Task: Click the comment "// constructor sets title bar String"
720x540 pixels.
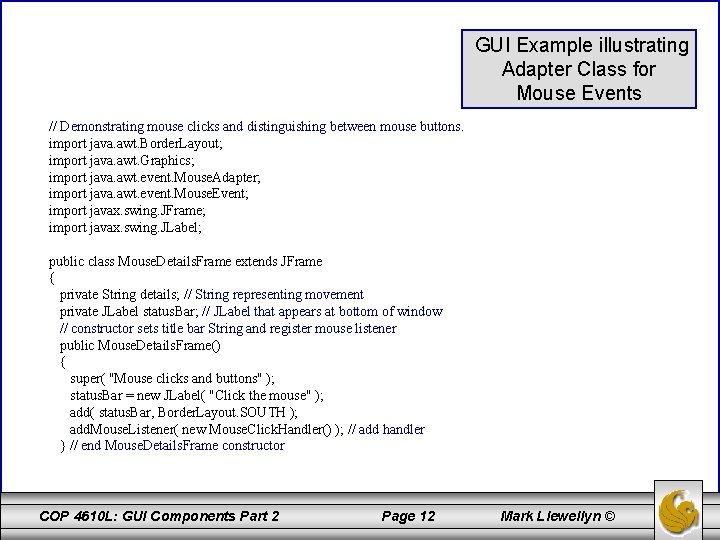Action: [x=228, y=328]
